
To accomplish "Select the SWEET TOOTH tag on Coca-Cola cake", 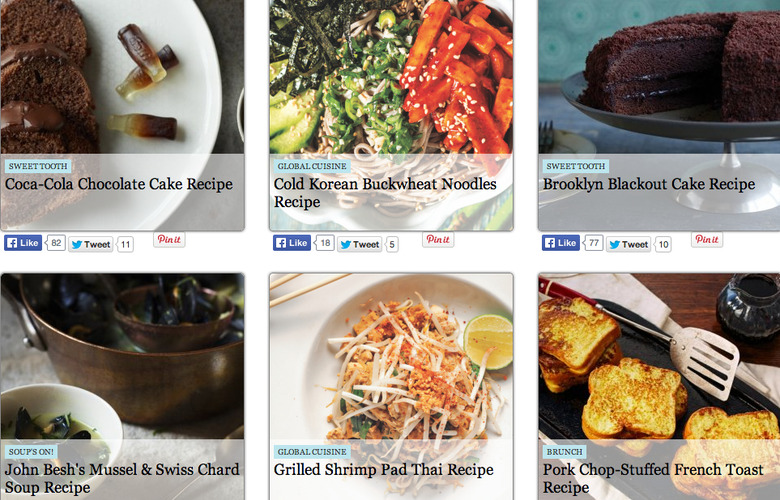I will (x=38, y=166).
